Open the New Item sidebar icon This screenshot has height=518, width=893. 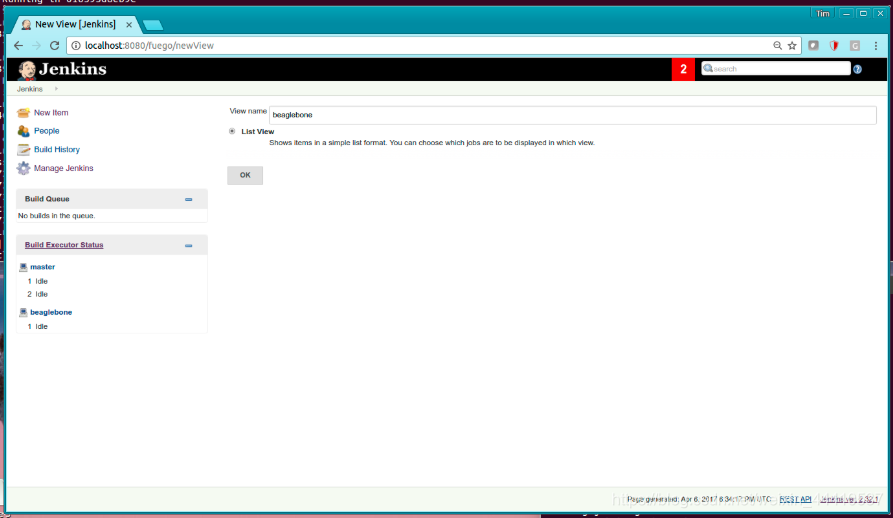click(x=23, y=113)
